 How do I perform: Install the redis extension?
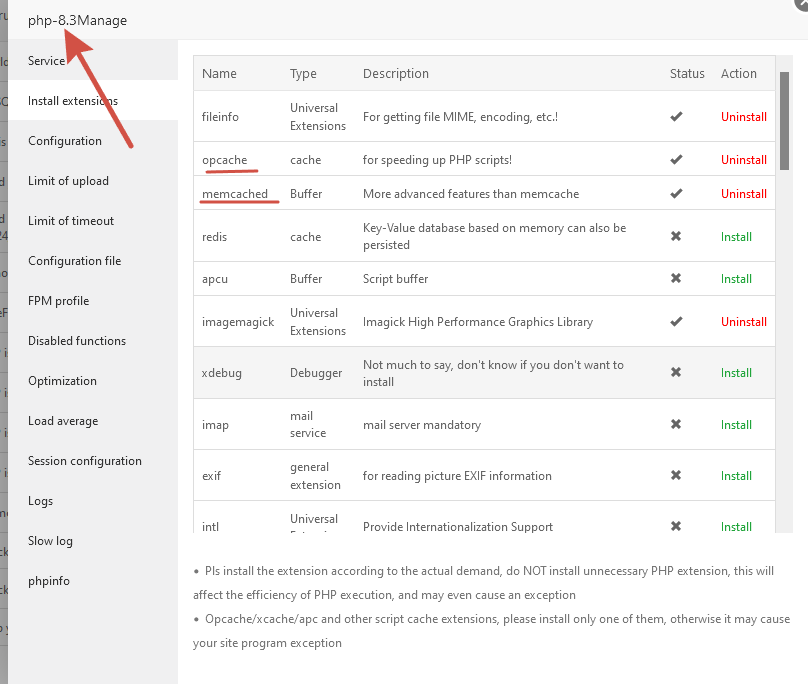coord(736,237)
